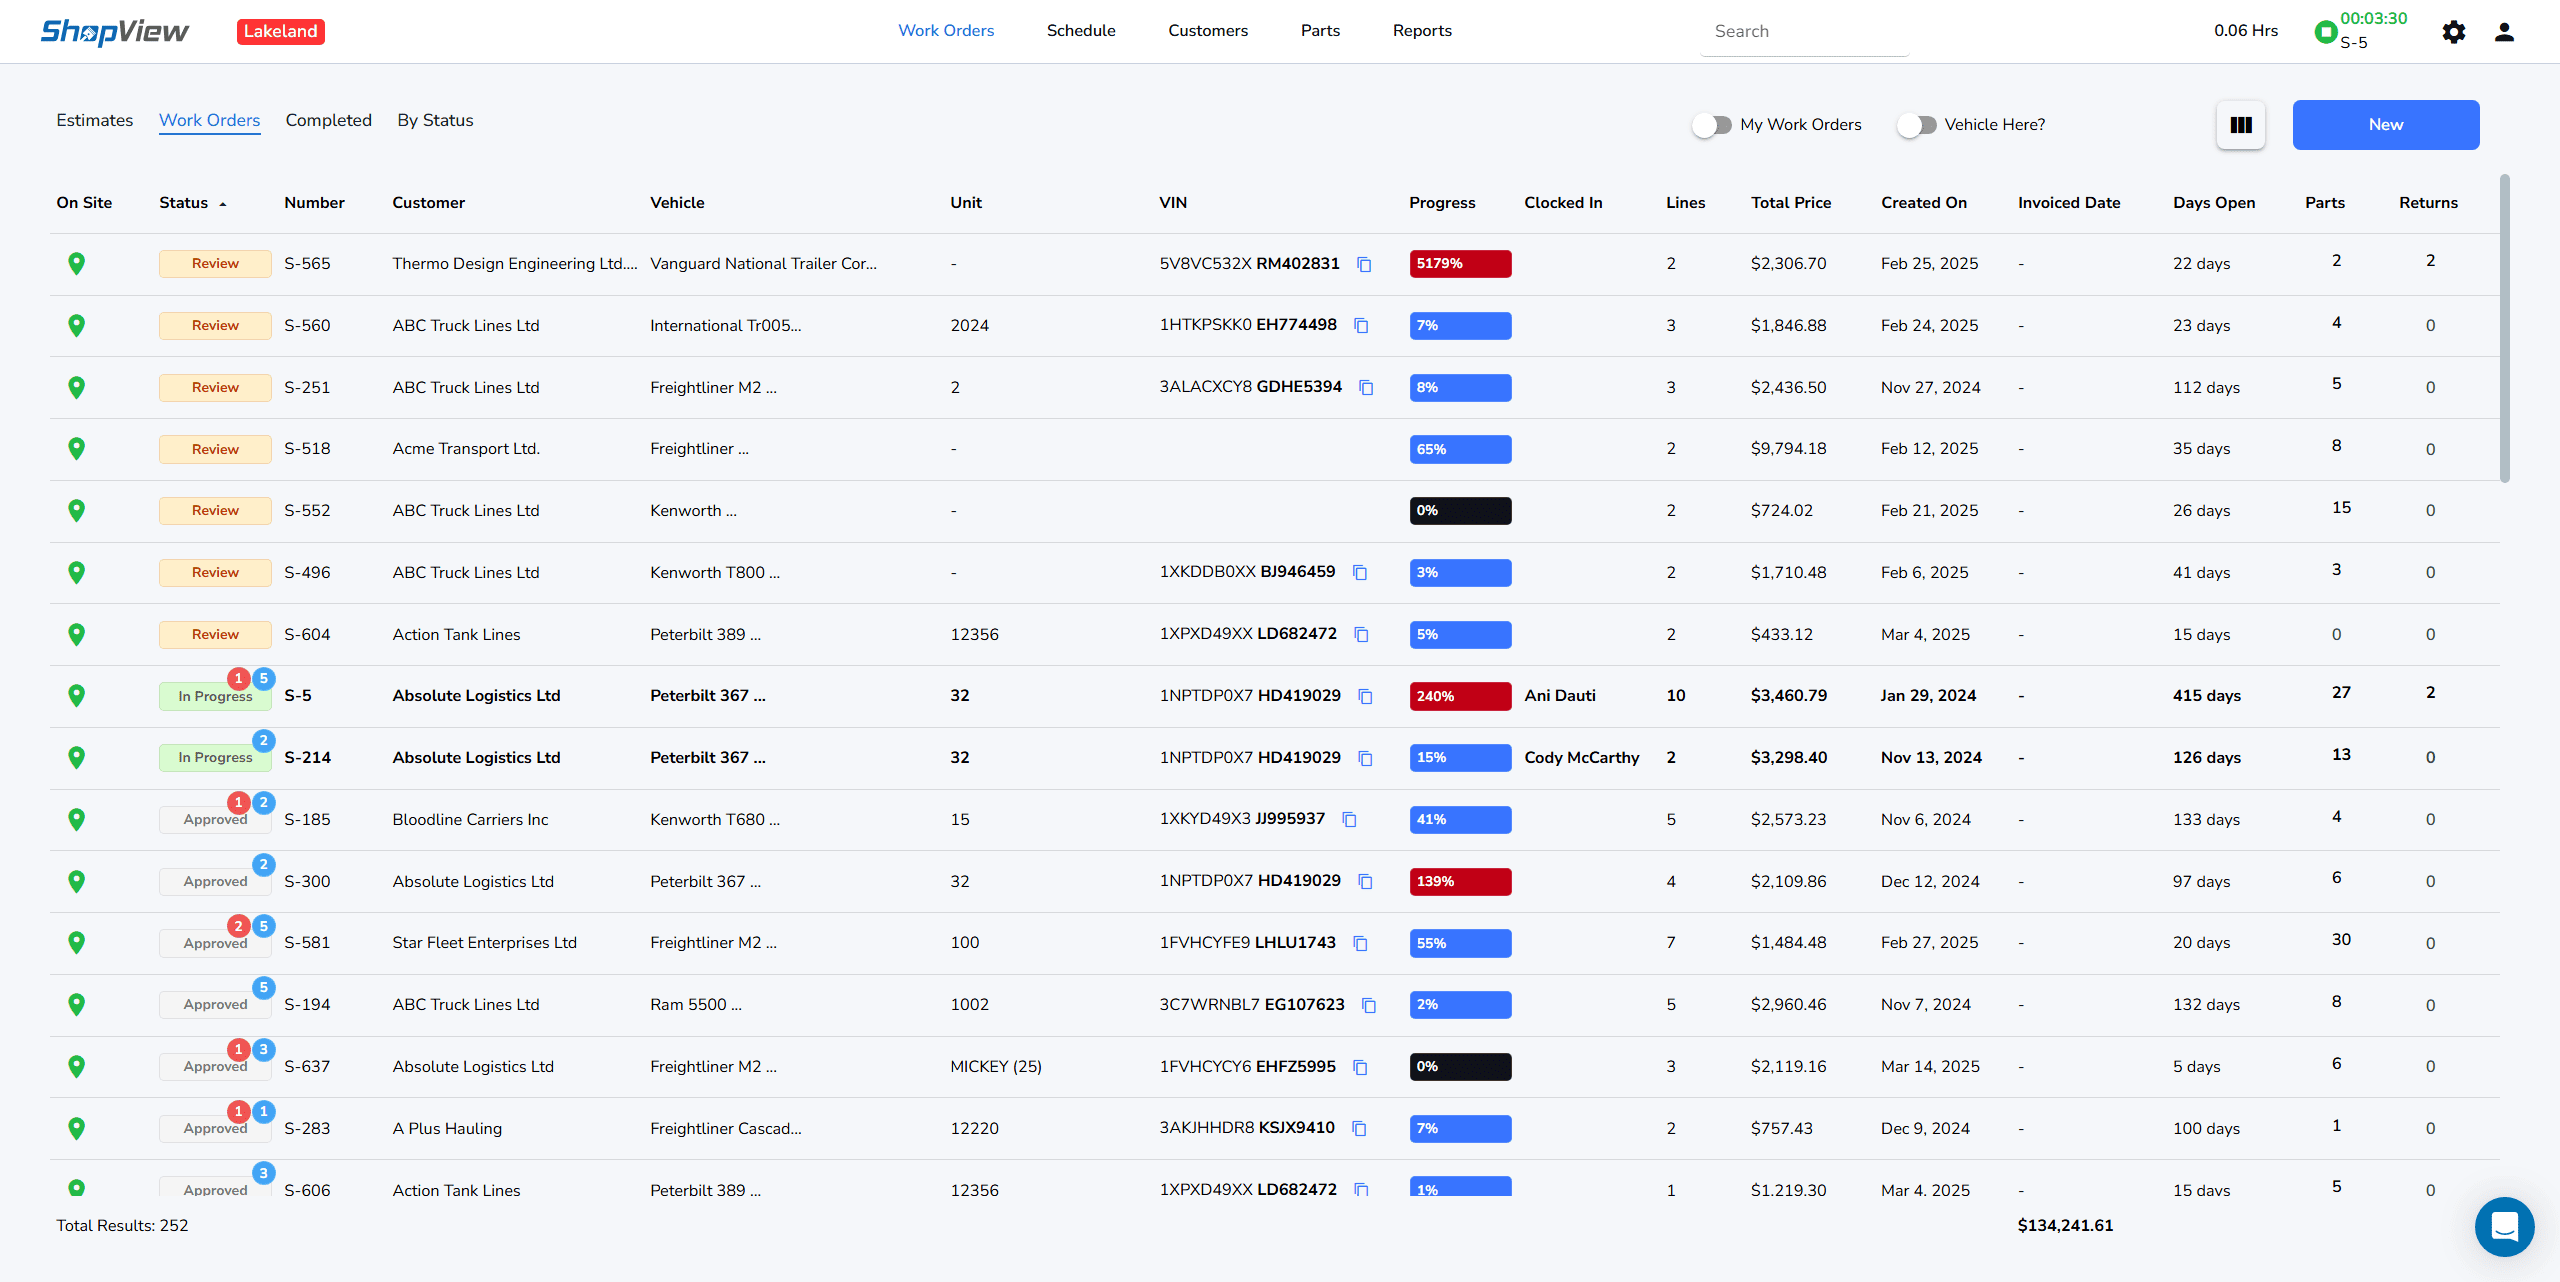The image size is (2560, 1282).
Task: Open the settings gear icon
Action: [2453, 32]
